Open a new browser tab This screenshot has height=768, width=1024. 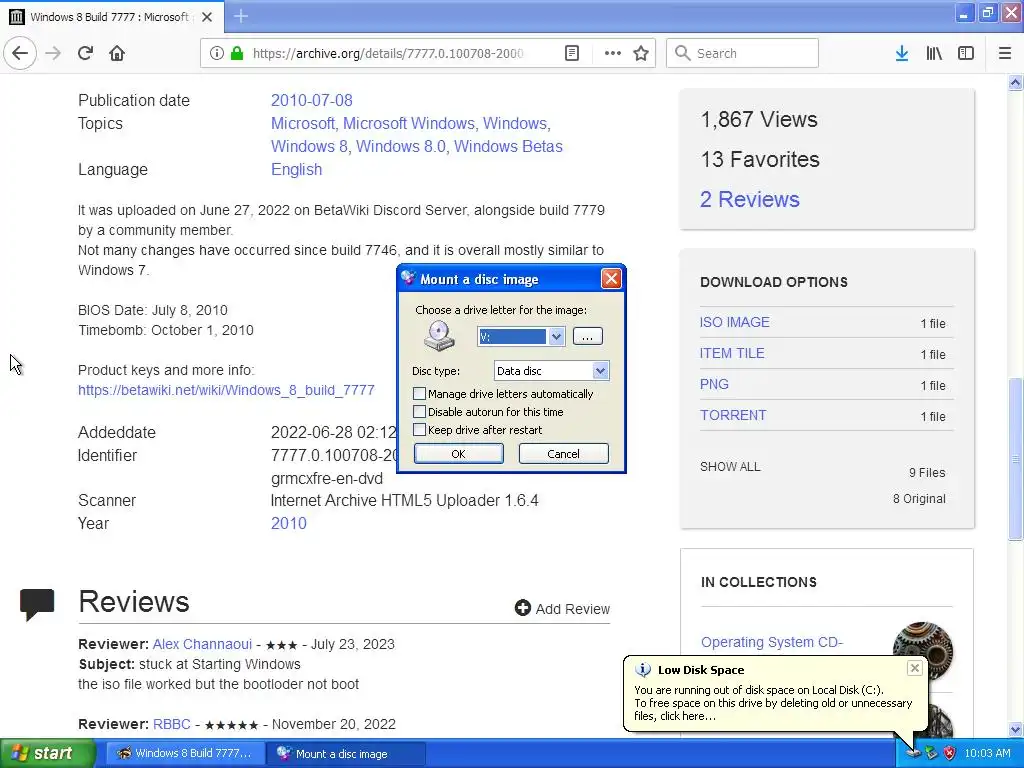240,16
